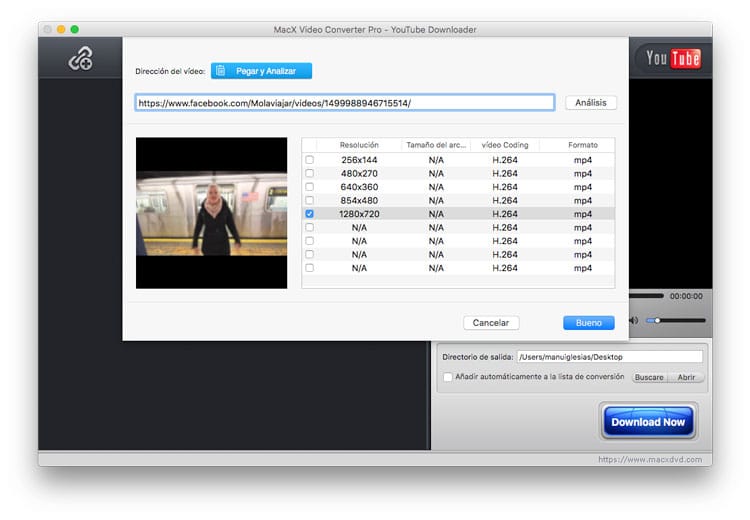Click the YouTube logo icon

[x=672, y=58]
